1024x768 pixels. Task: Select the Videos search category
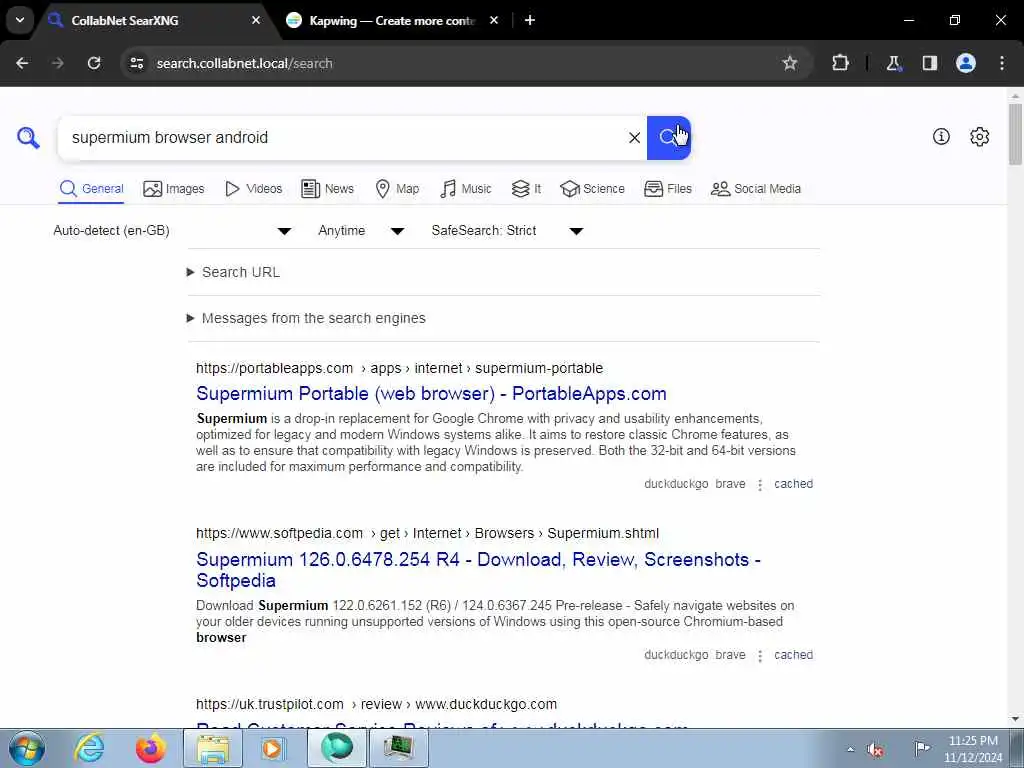pos(253,189)
